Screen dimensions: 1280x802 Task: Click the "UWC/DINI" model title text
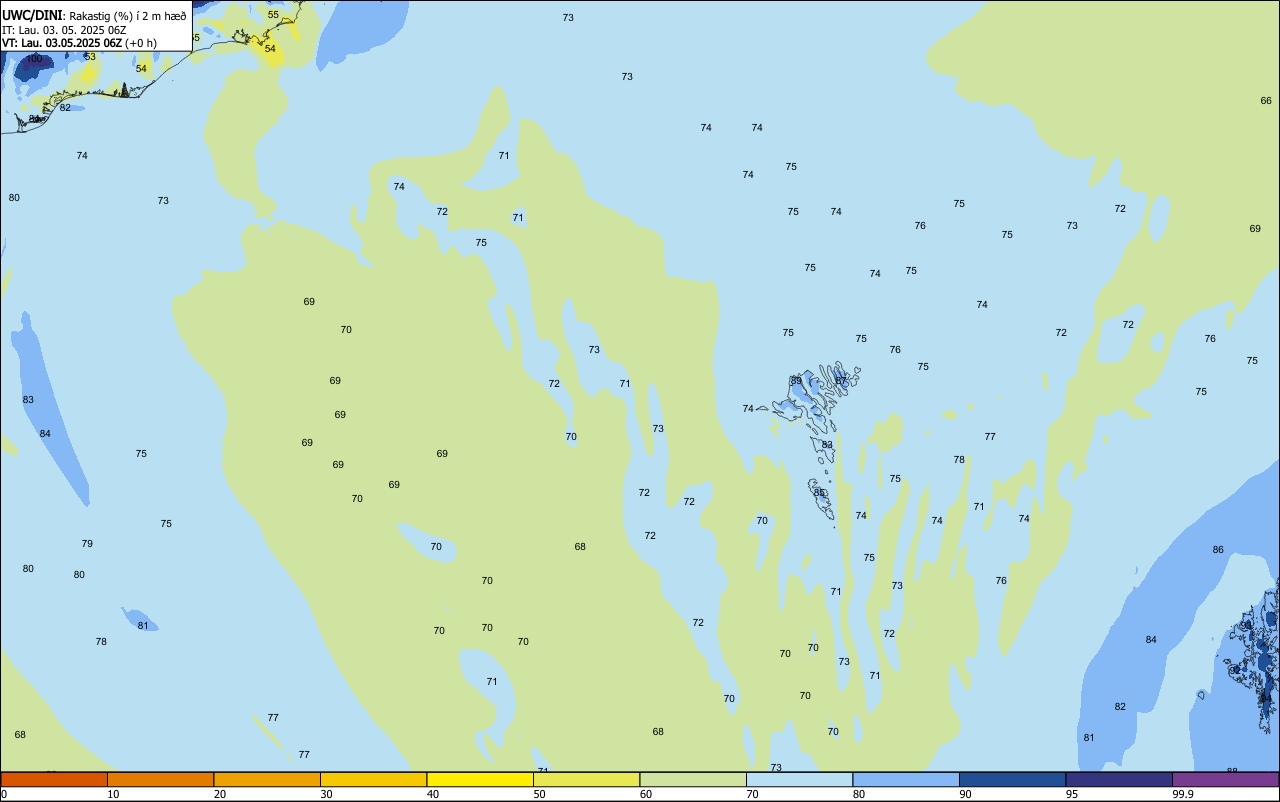32,15
